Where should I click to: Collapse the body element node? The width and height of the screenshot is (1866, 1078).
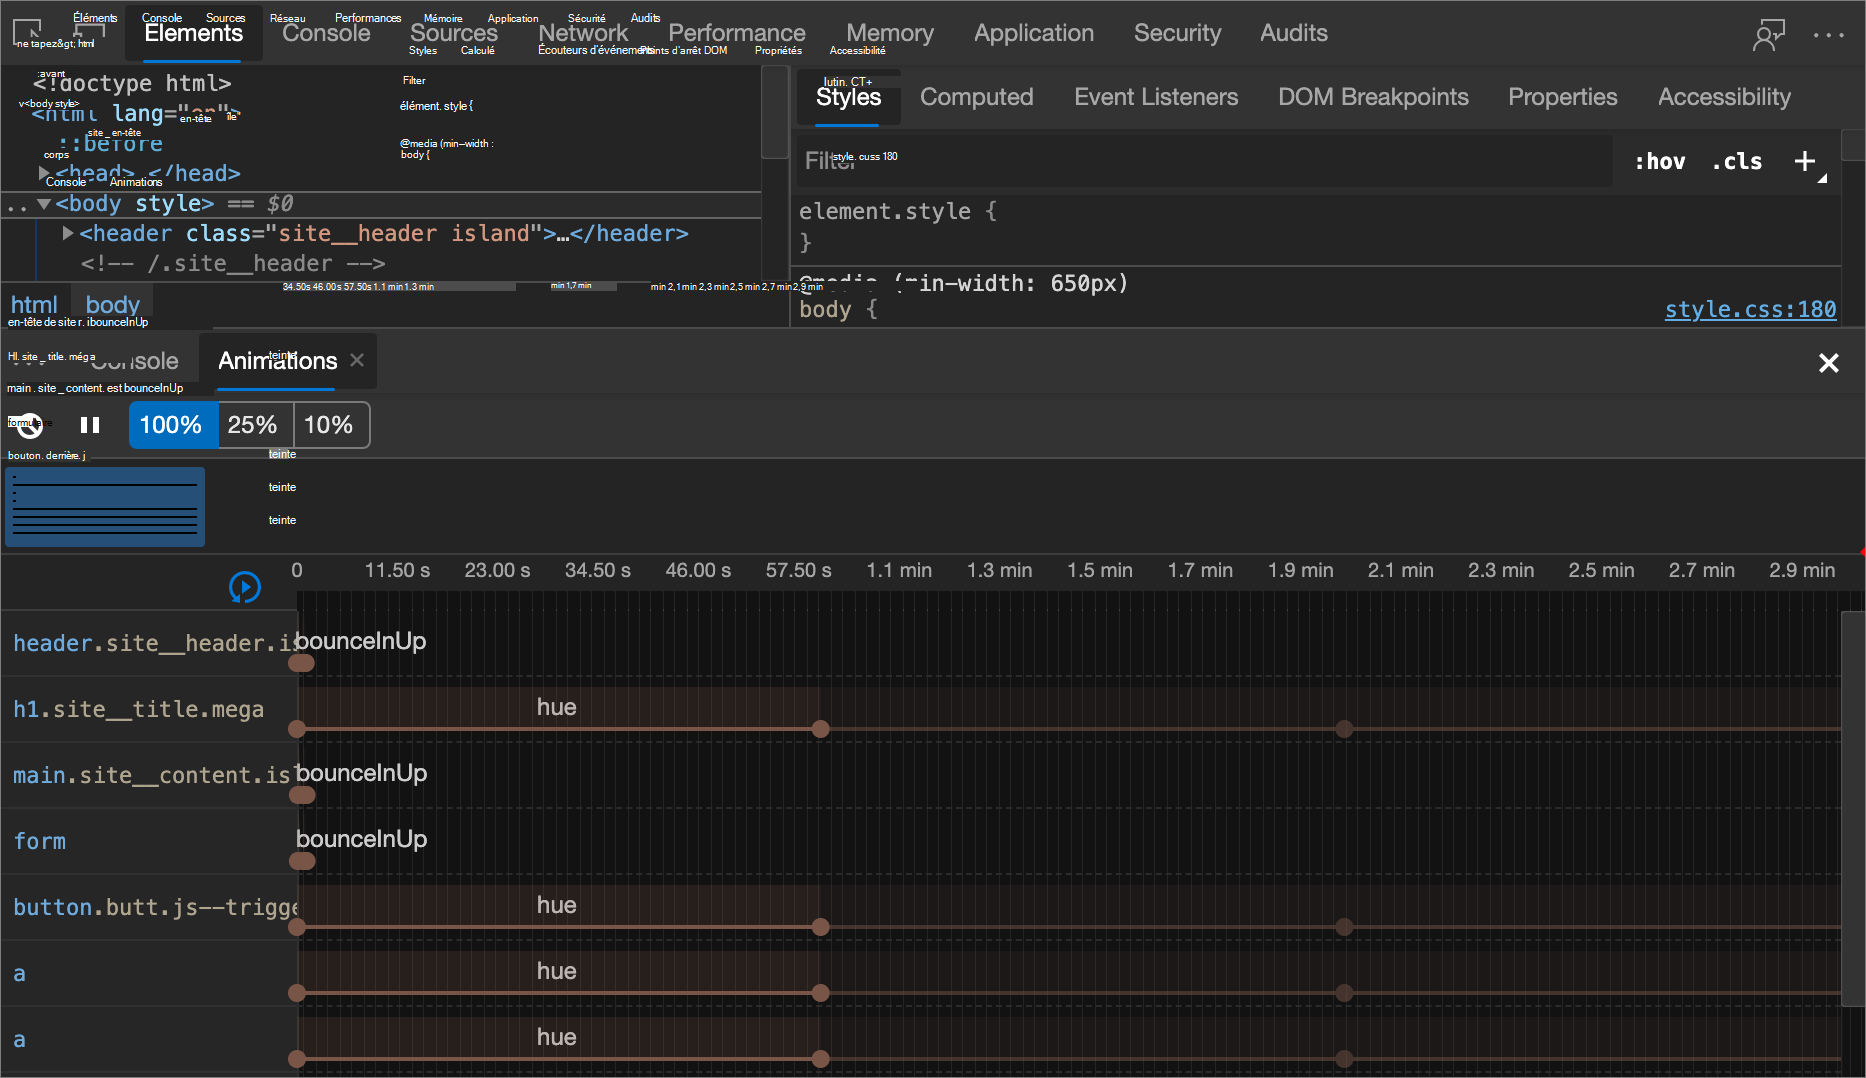coord(44,204)
